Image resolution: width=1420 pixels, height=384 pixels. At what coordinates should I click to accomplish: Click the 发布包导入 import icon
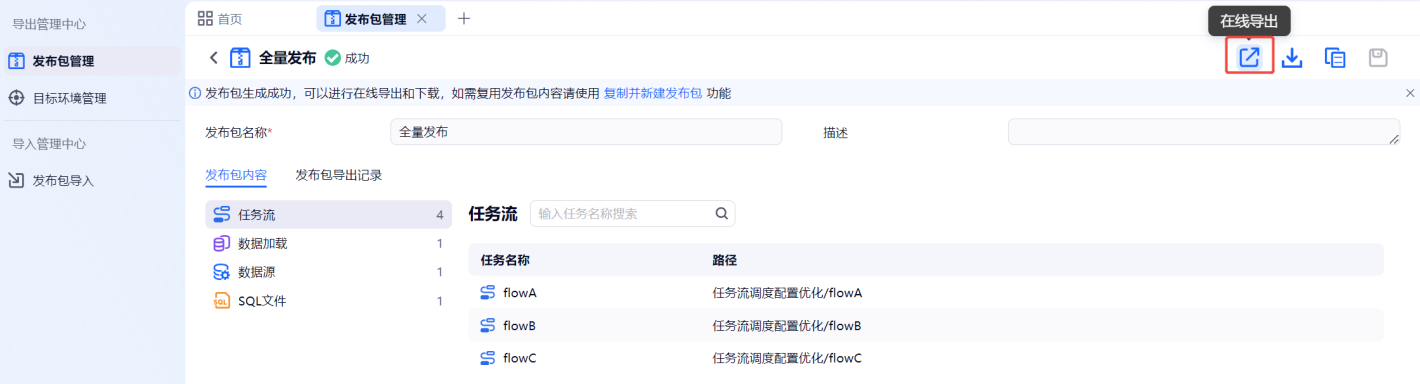coord(16,180)
